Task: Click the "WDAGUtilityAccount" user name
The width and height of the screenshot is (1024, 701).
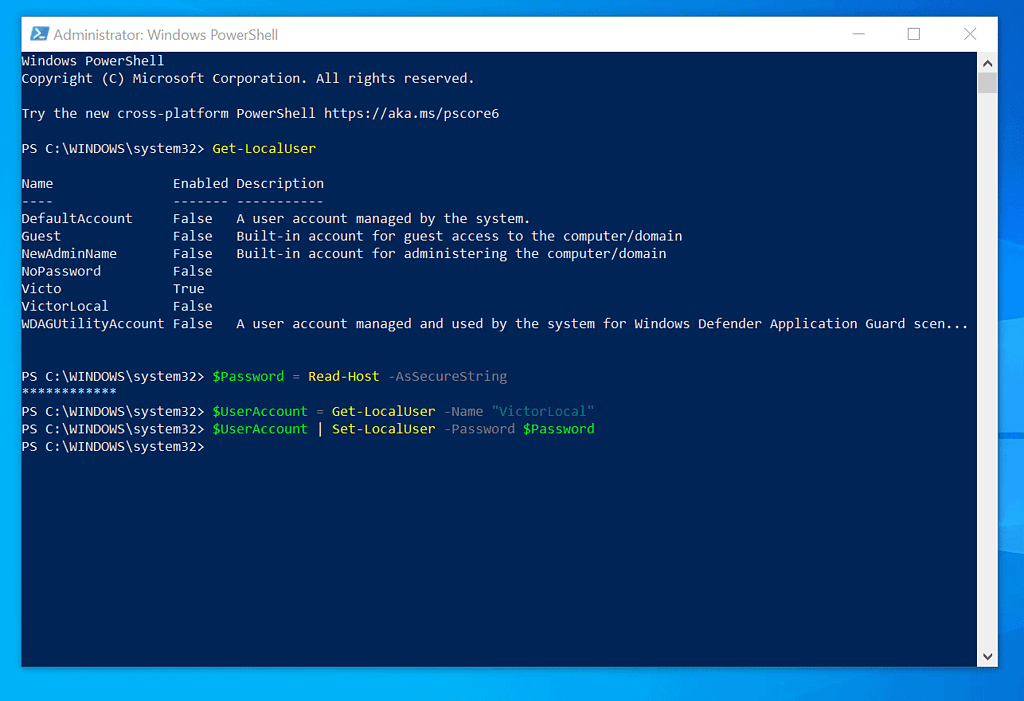Action: click(93, 324)
